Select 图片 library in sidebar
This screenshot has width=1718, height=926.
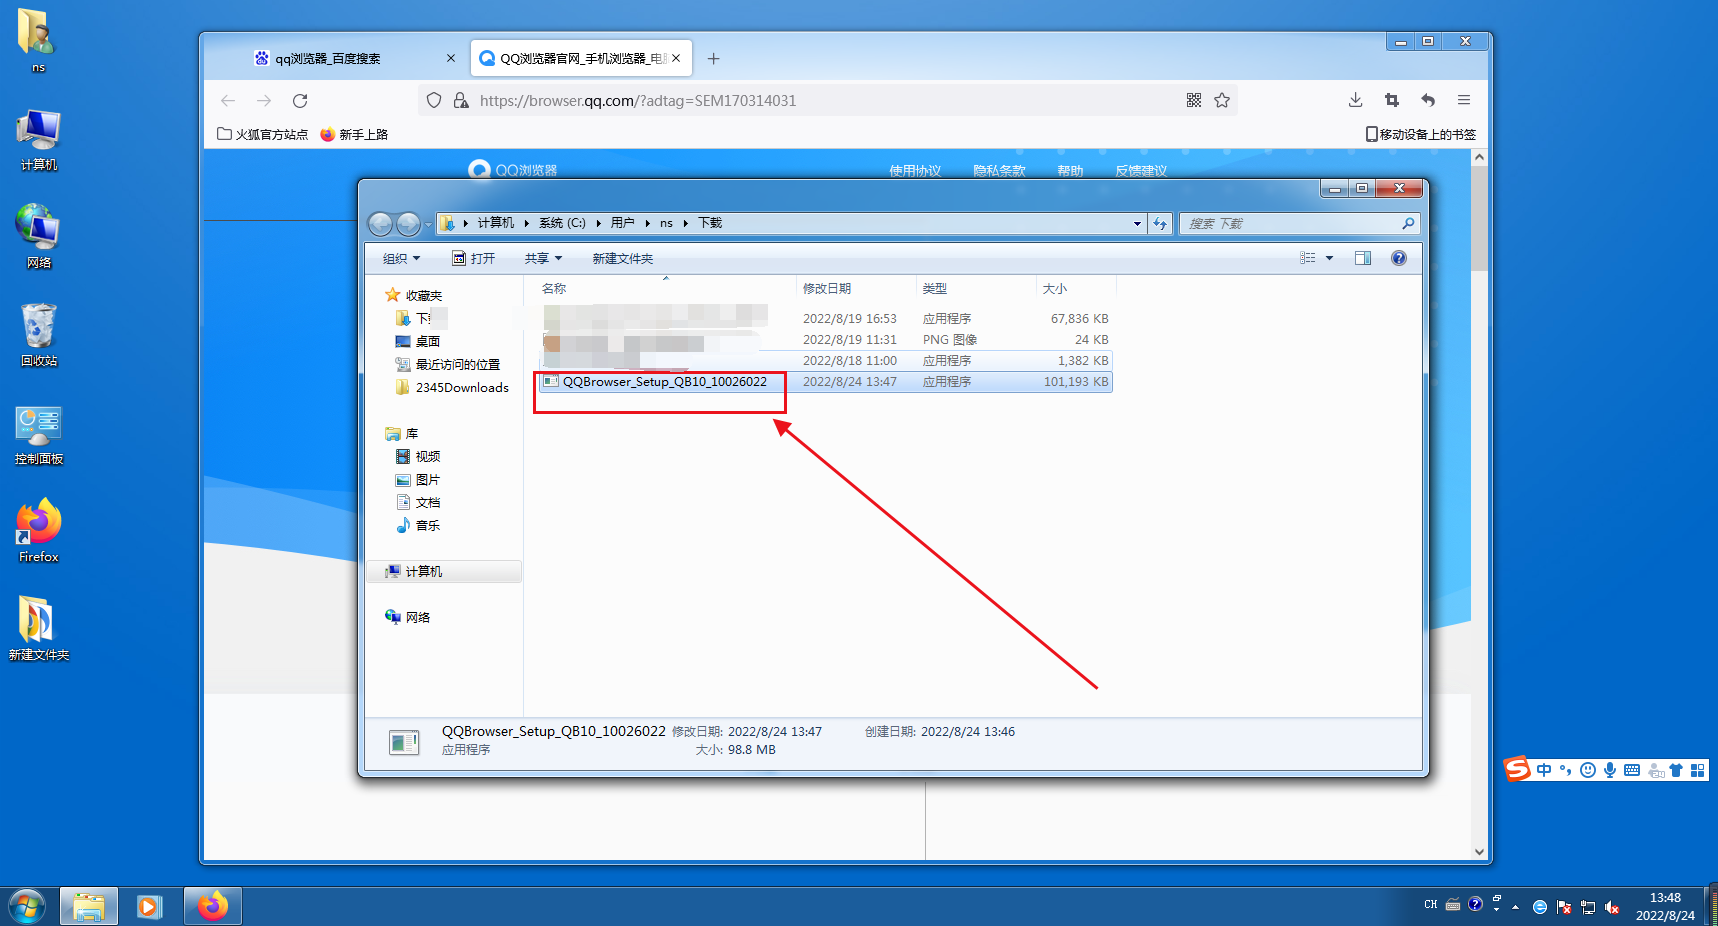tap(418, 480)
